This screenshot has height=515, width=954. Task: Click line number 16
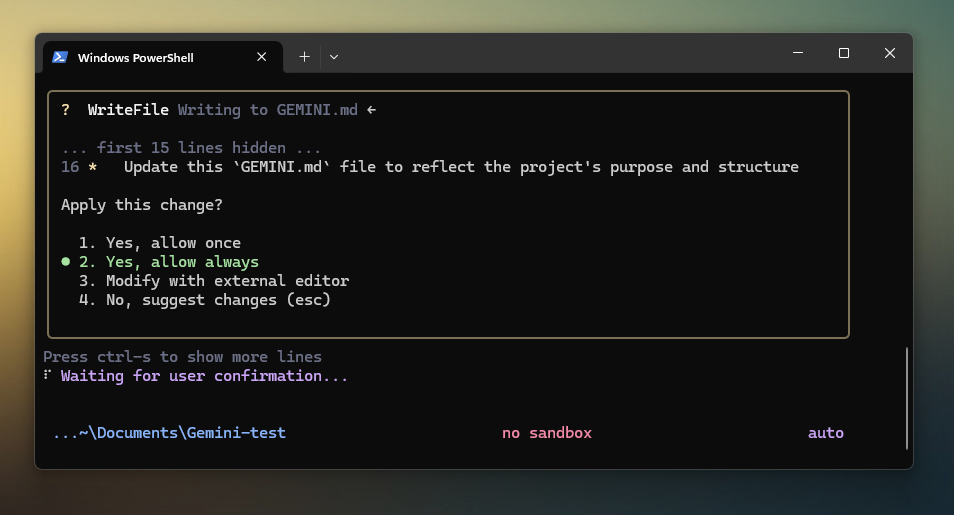tap(70, 167)
